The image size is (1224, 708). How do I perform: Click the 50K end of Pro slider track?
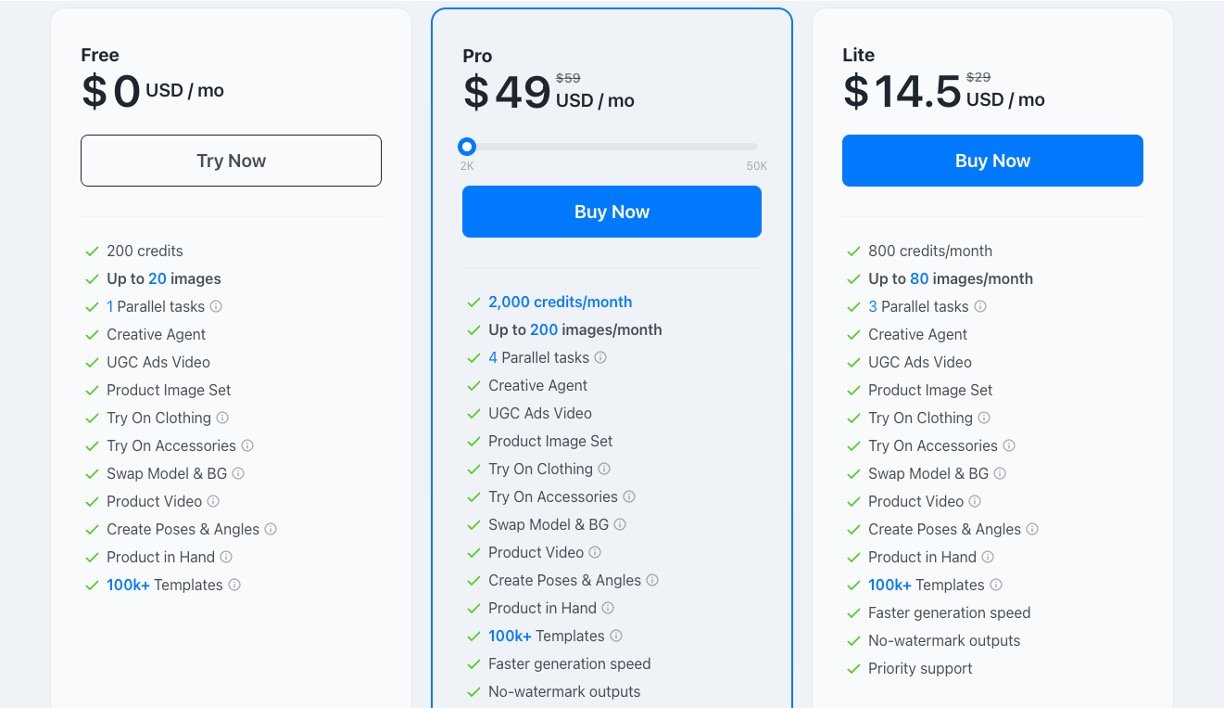pyautogui.click(x=754, y=147)
